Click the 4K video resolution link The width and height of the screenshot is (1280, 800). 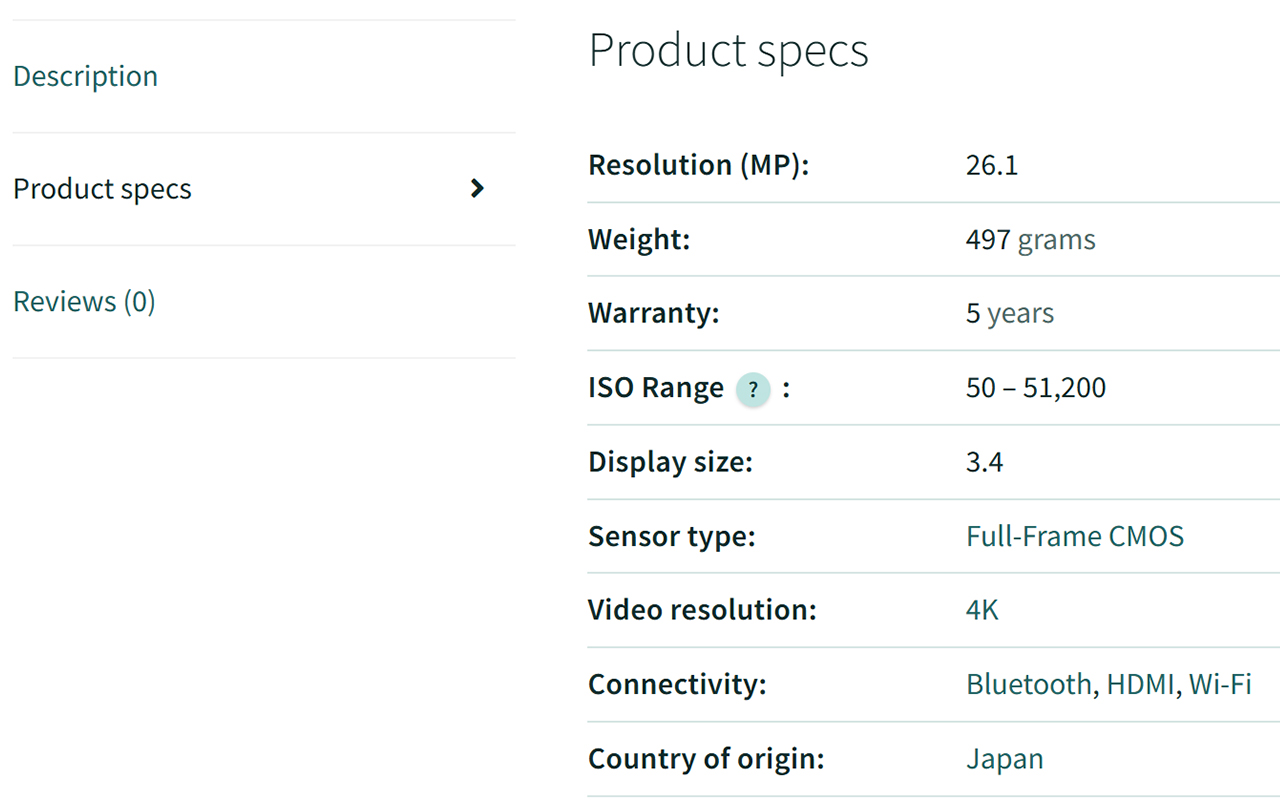point(981,610)
